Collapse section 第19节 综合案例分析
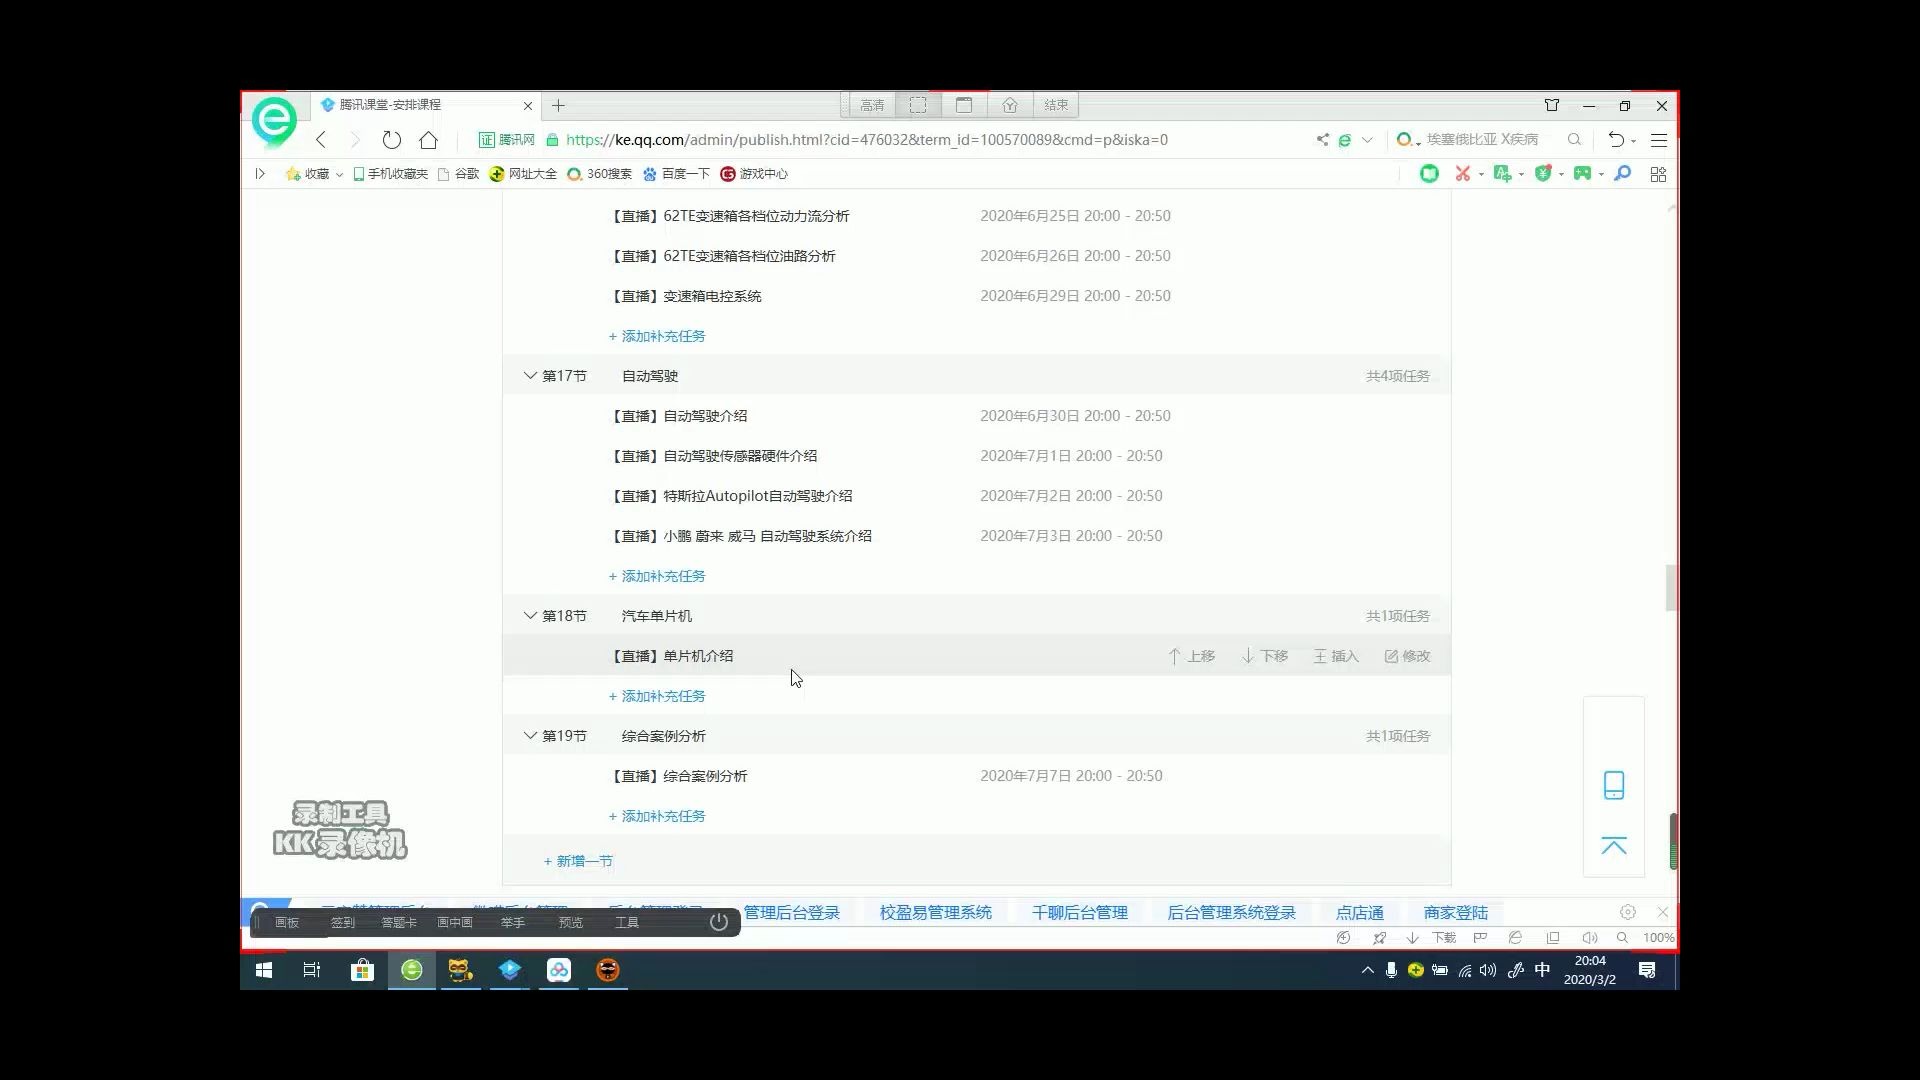1920x1080 pixels. 530,736
